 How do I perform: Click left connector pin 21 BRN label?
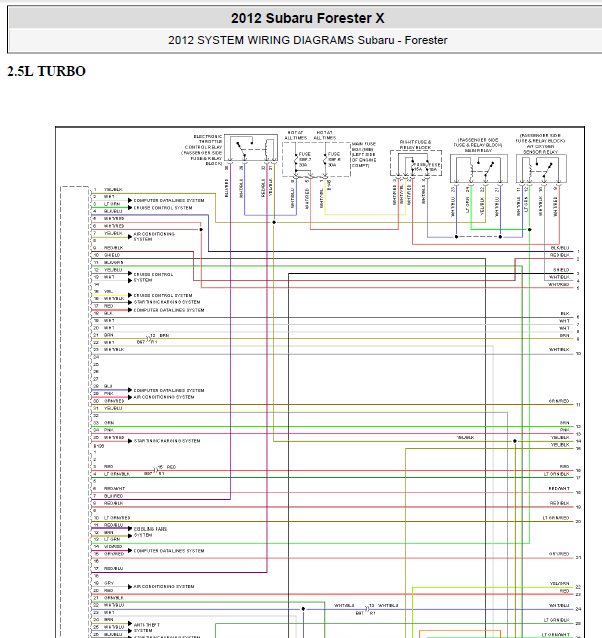108,335
